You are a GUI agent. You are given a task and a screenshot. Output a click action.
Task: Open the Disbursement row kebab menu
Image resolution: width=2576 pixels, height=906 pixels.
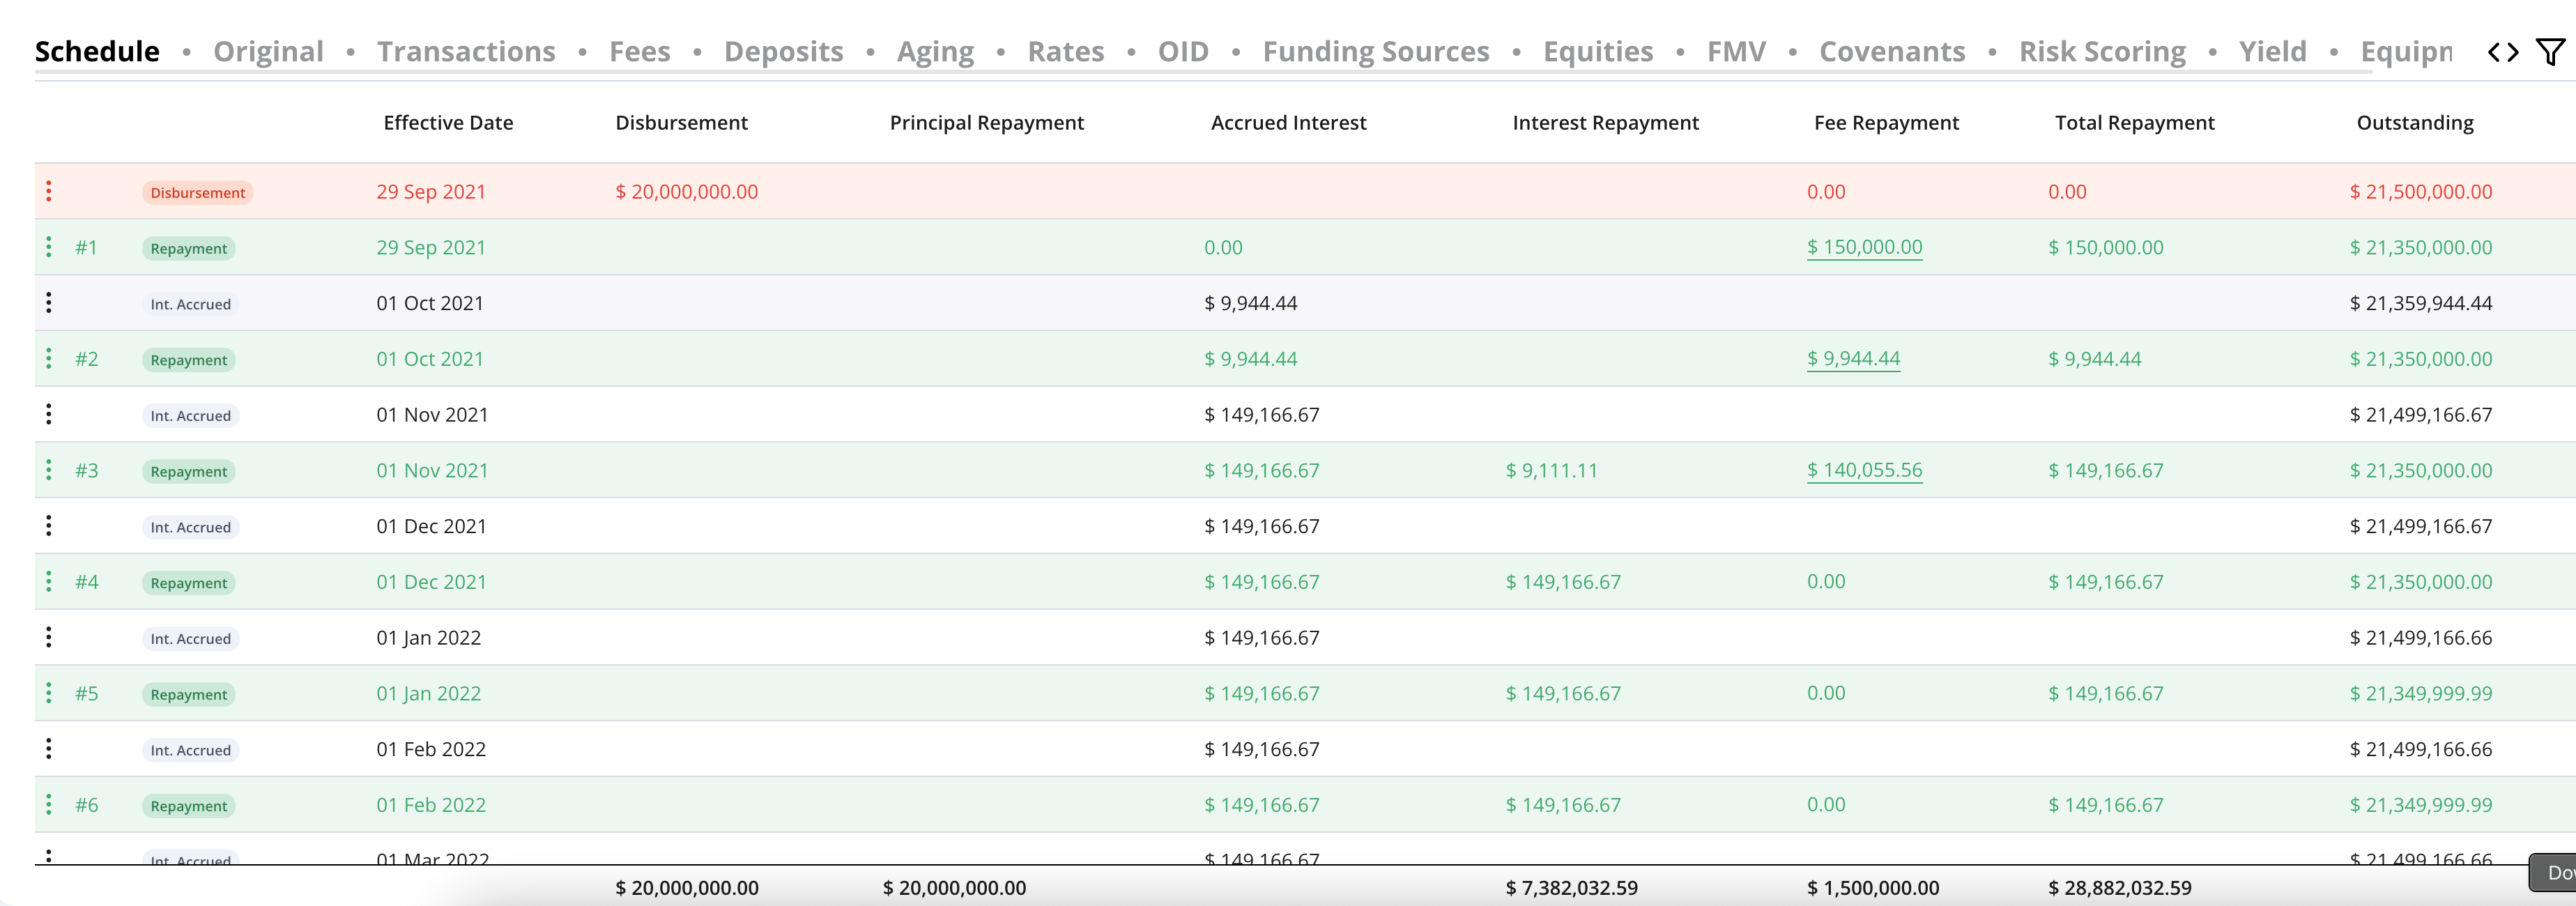click(49, 191)
